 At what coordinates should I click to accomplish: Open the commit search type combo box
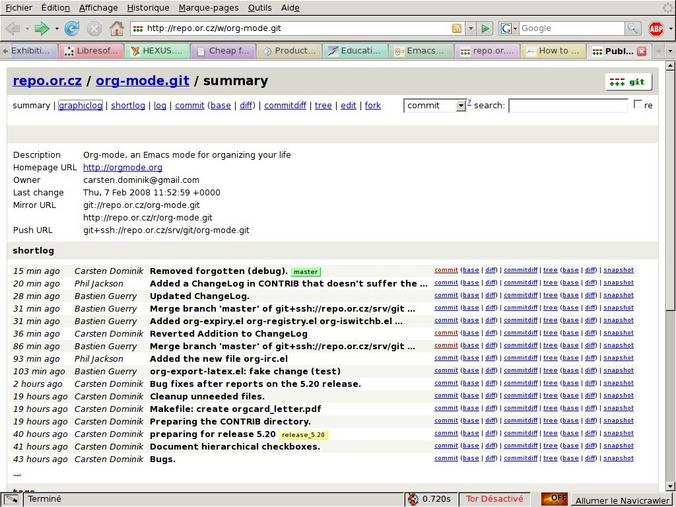click(435, 106)
